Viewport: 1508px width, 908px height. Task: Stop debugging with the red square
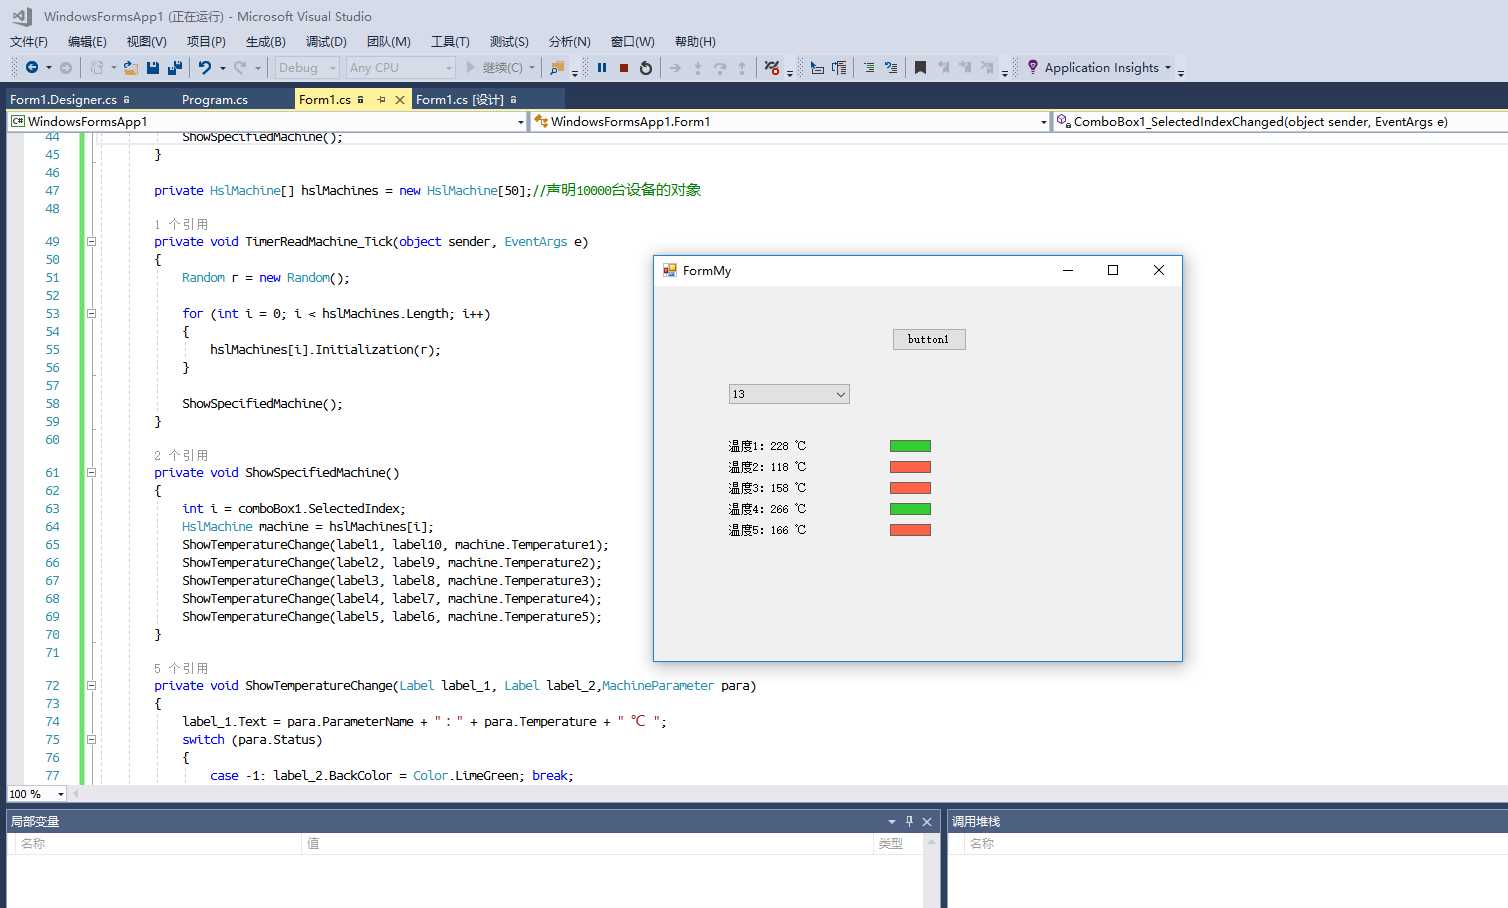624,68
